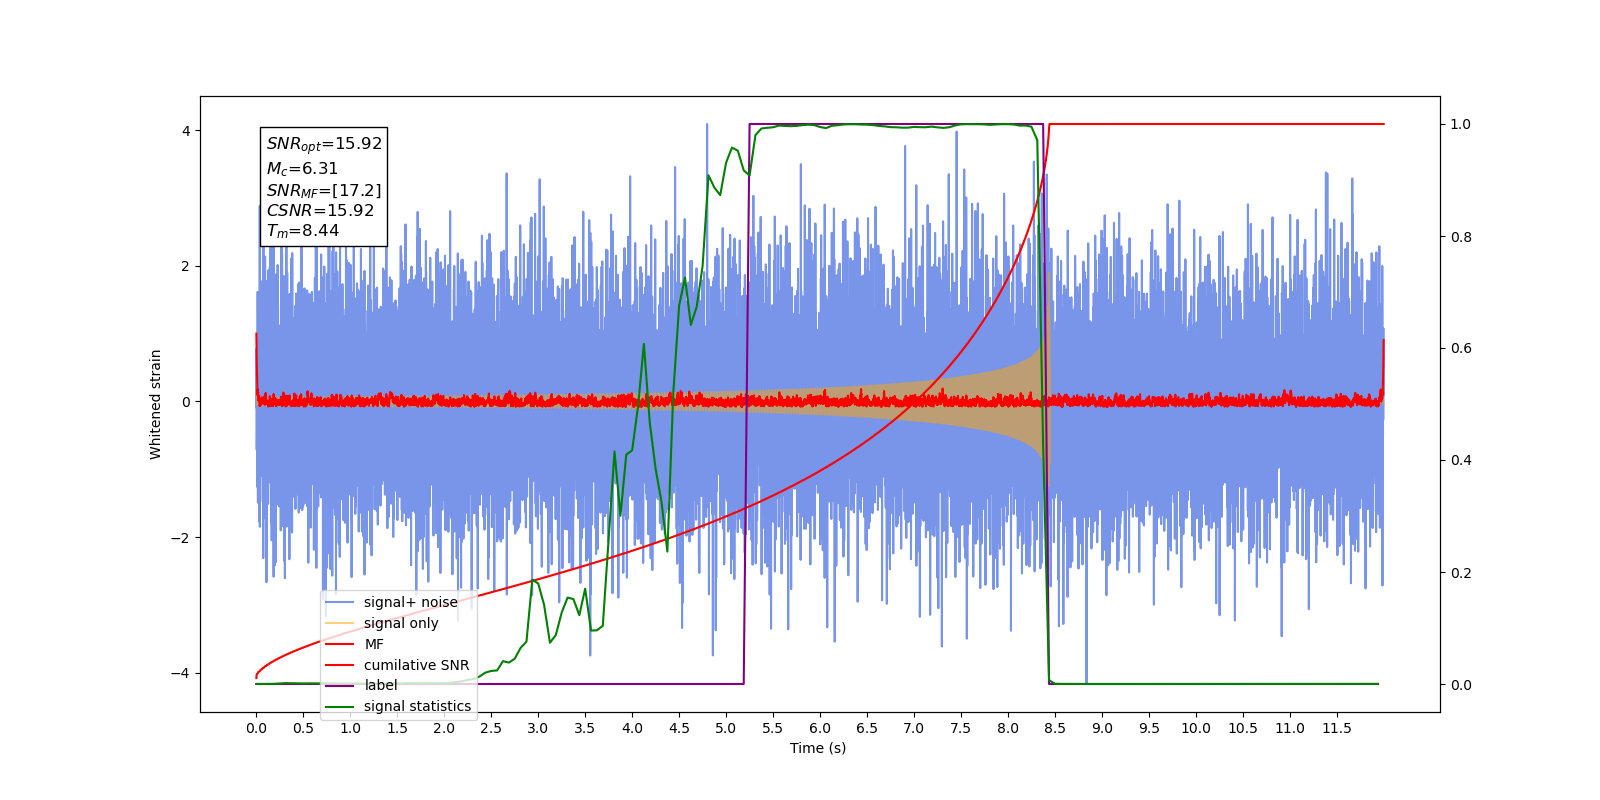Click the −2 tick label on the strain axis
Screen dimensions: 1600x800
(179, 538)
